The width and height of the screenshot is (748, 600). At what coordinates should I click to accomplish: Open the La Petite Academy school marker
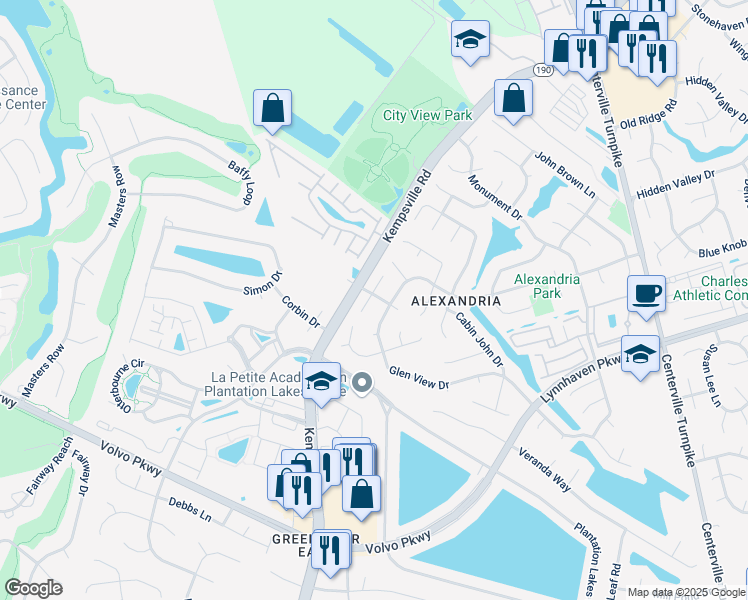pos(322,383)
